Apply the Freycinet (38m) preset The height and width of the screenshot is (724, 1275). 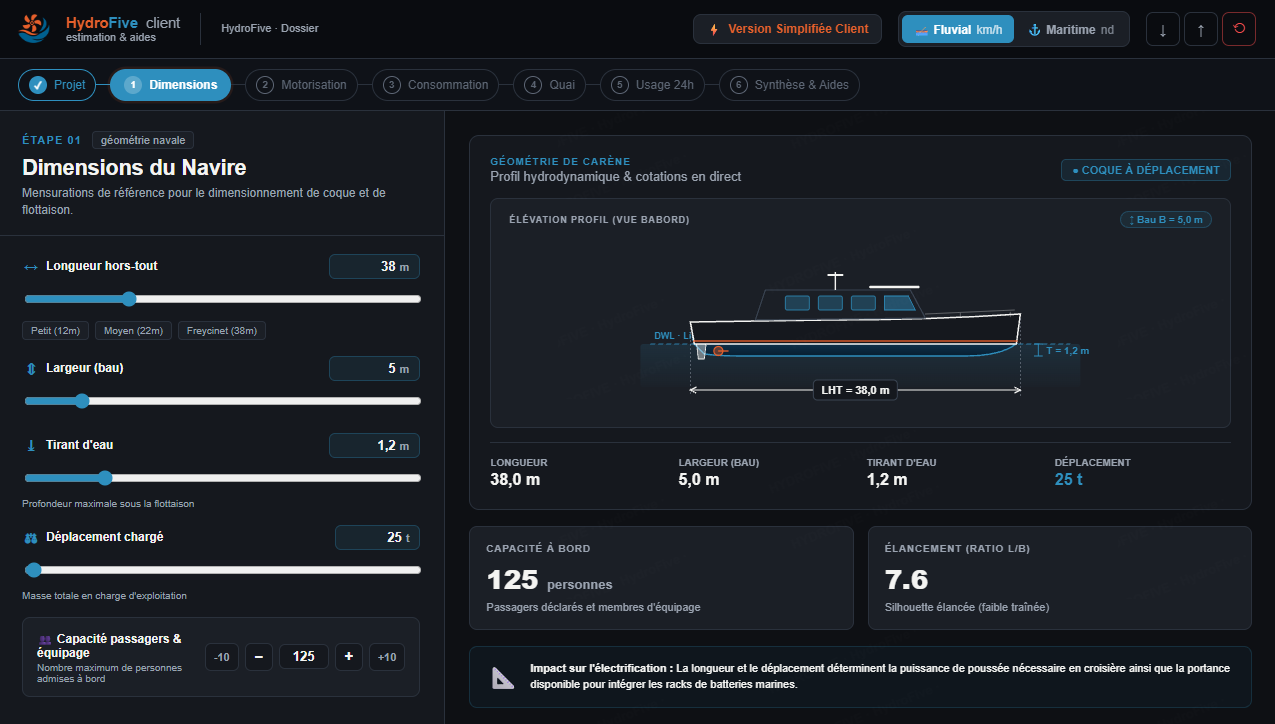(x=222, y=331)
